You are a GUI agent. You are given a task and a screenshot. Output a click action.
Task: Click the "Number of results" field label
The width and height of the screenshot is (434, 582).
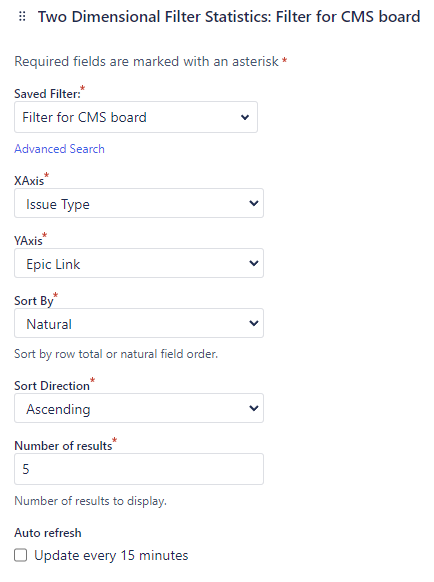63,445
